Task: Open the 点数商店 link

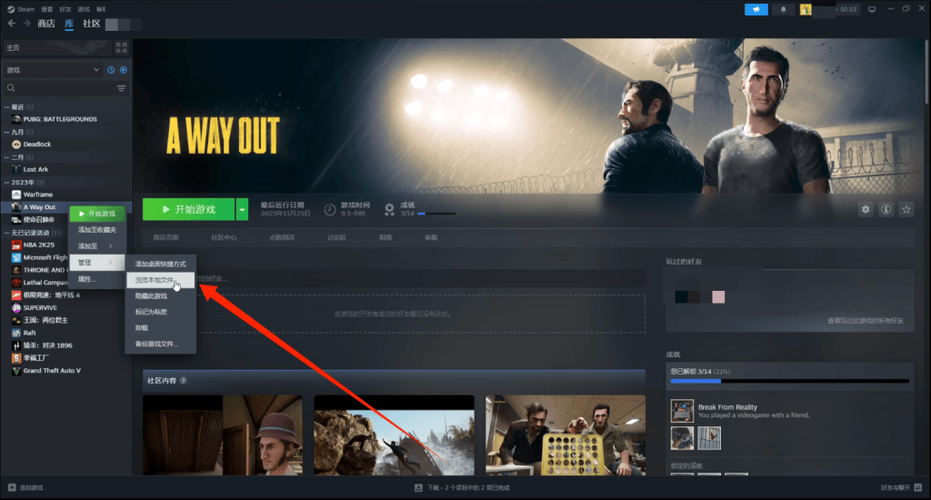Action: pos(281,238)
